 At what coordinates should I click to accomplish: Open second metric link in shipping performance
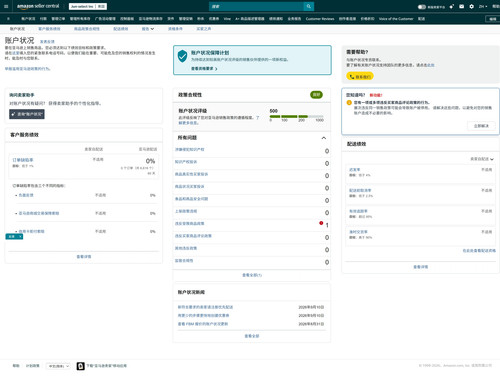pos(360,191)
